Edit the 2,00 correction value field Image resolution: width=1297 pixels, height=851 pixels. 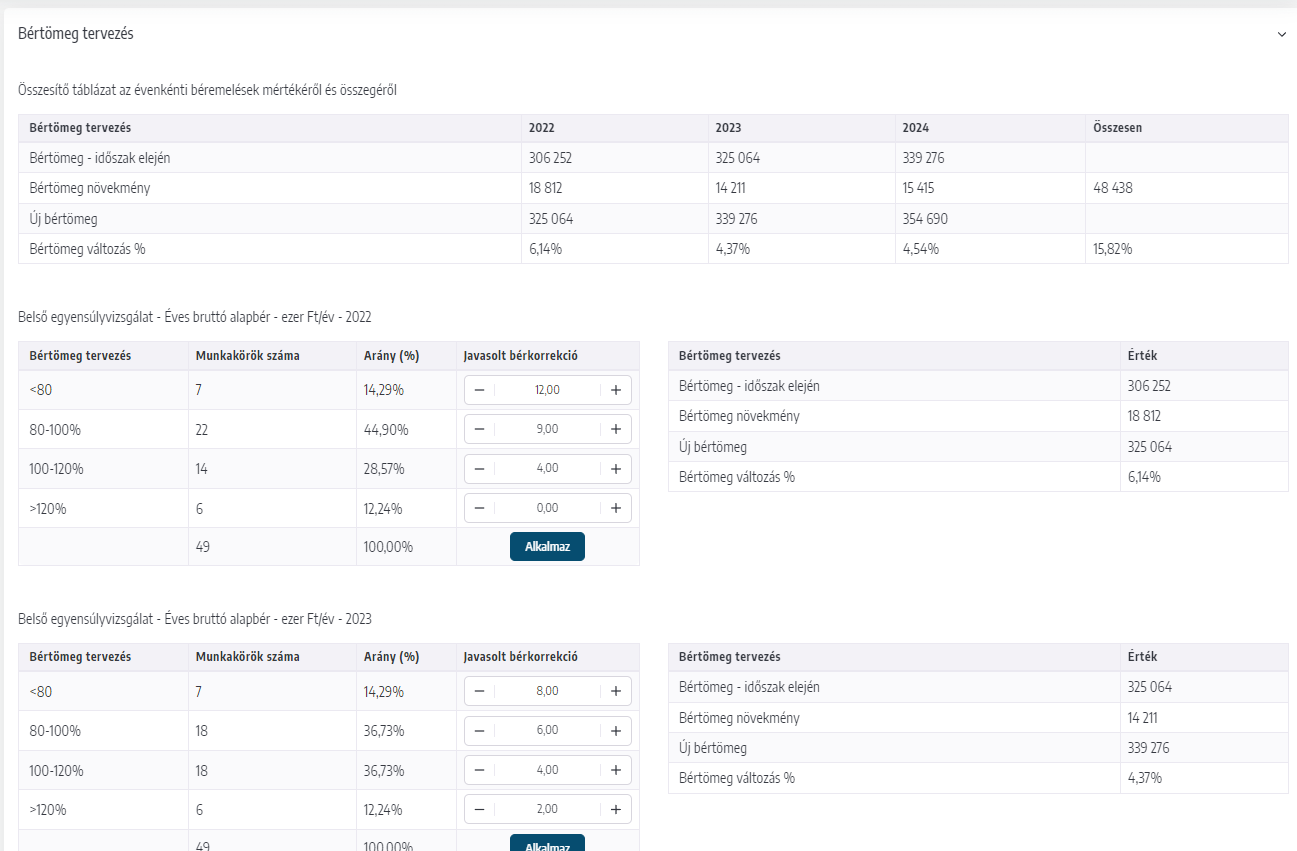[x=547, y=809]
